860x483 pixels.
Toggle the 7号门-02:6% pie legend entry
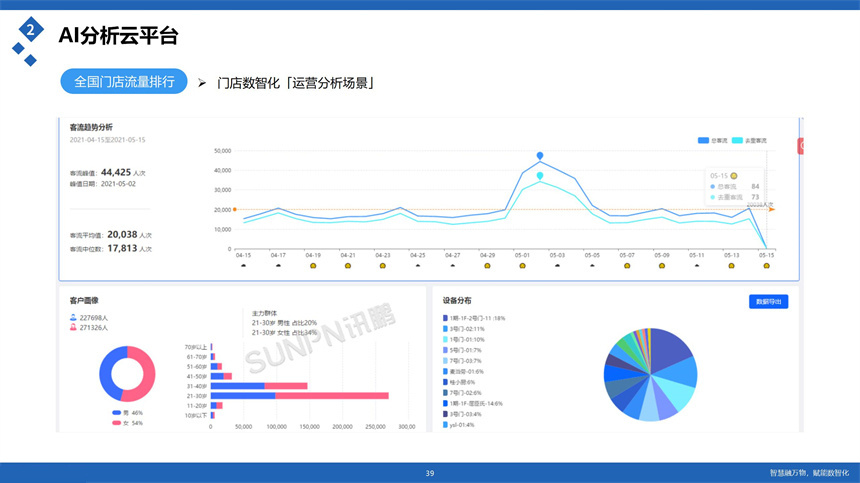coord(462,393)
